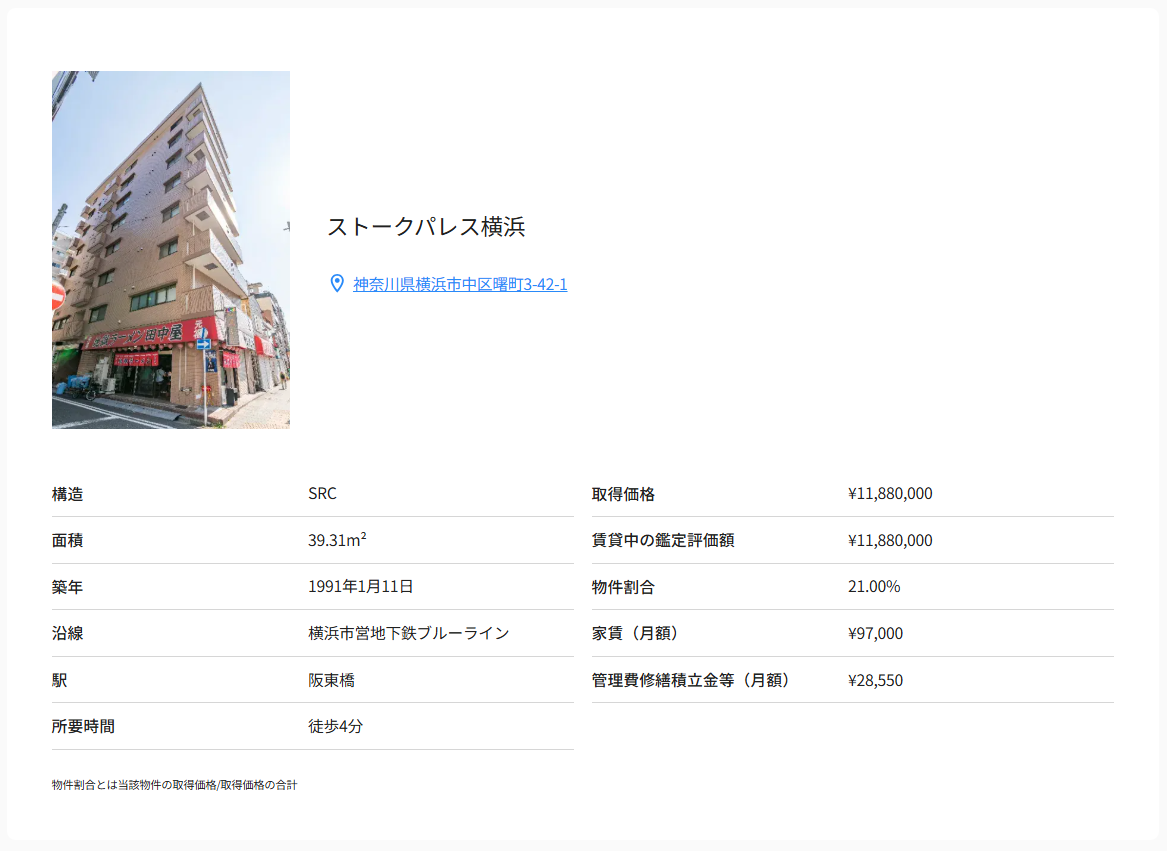Viewport: 1167px width, 851px height.
Task: Select the station name 阪東橋
Action: [x=331, y=681]
